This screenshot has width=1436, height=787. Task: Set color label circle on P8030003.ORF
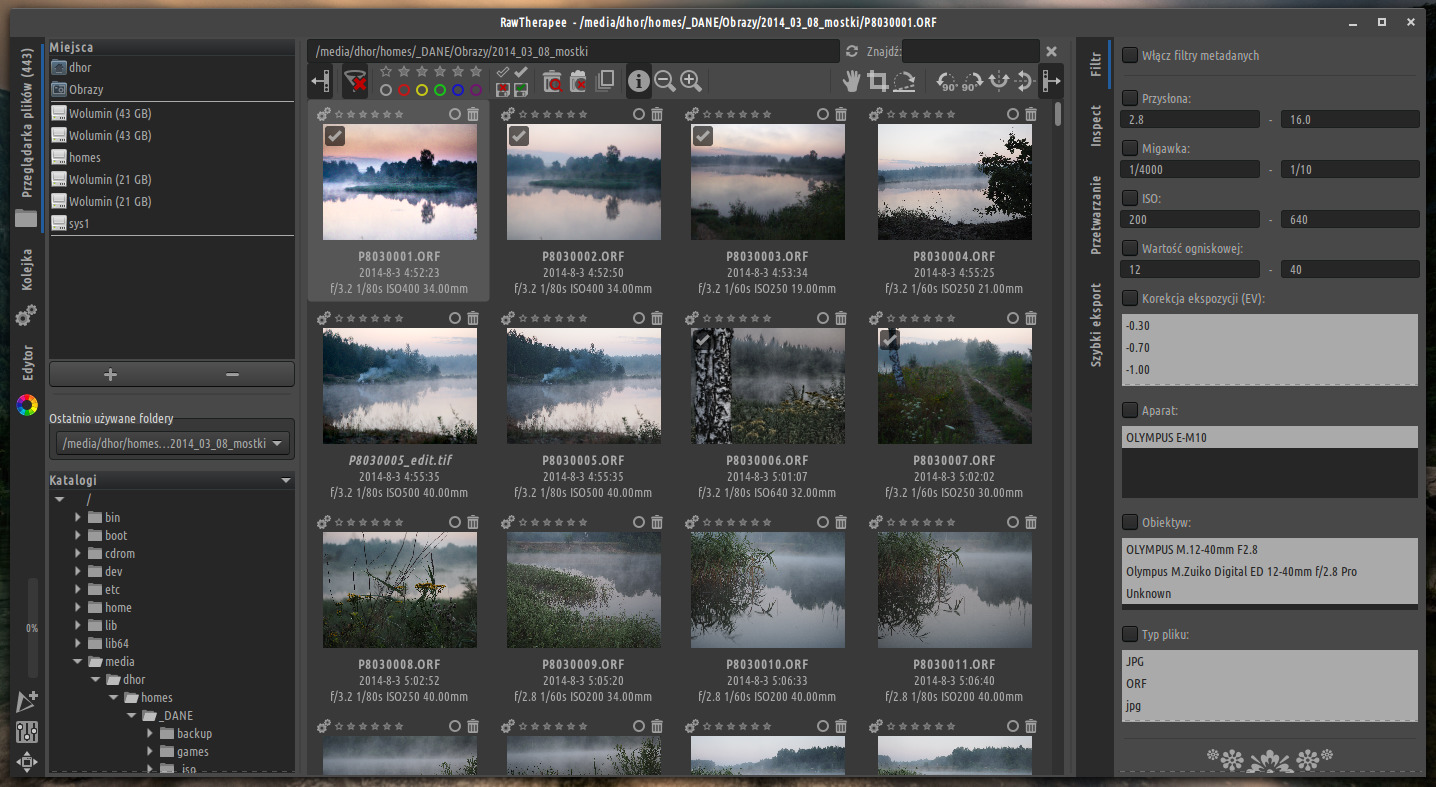tap(823, 114)
